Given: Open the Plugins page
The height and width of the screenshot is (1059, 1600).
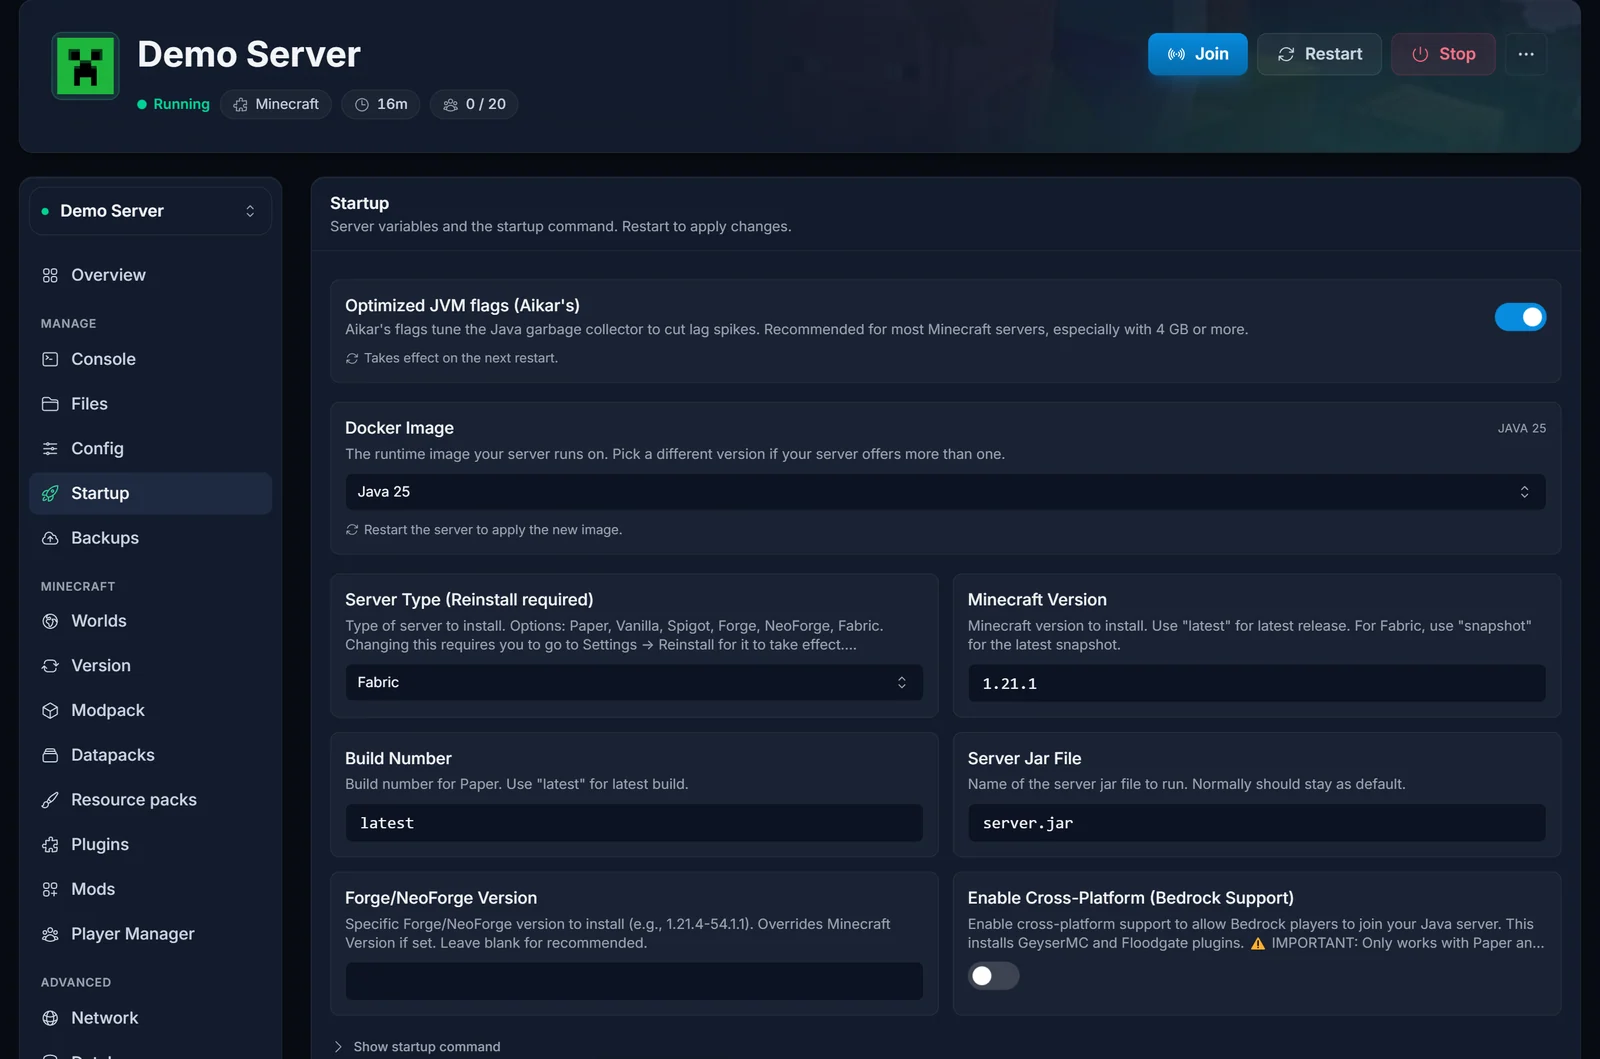Looking at the screenshot, I should pos(150,845).
